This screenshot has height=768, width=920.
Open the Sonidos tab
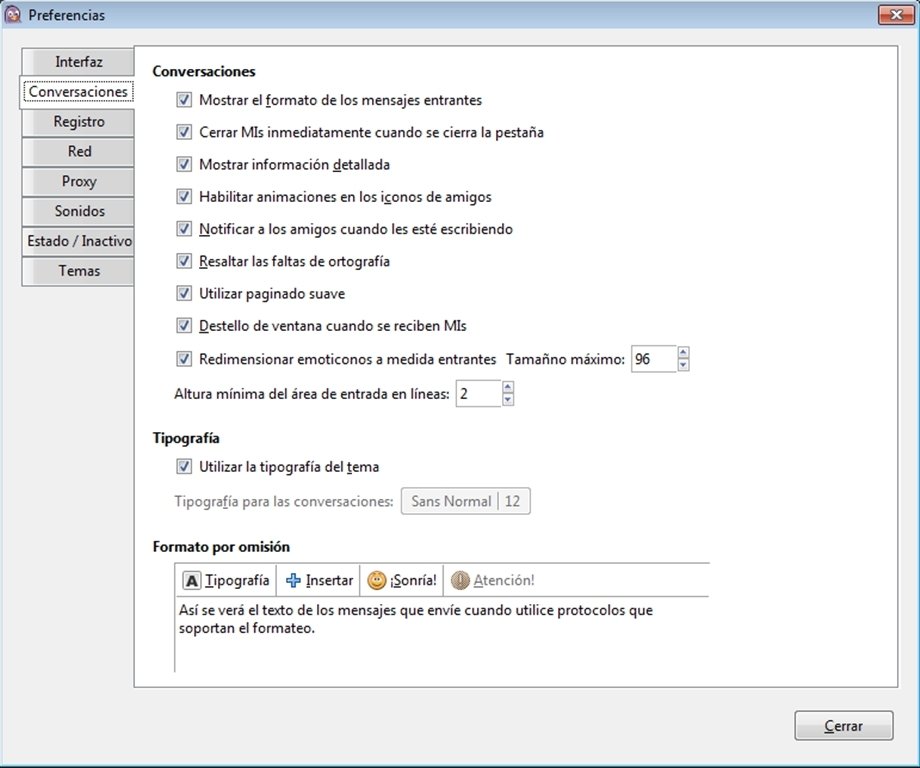[x=78, y=211]
